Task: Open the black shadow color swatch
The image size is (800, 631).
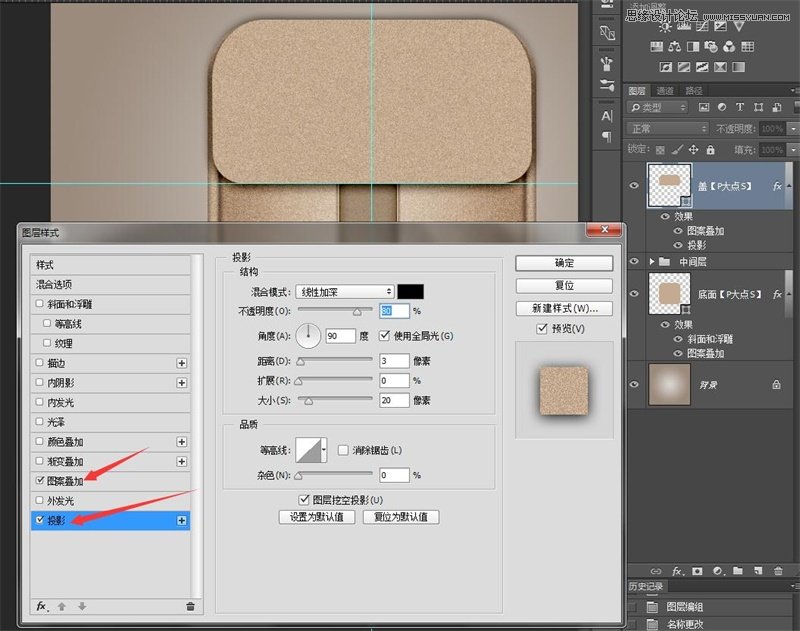Action: 410,292
